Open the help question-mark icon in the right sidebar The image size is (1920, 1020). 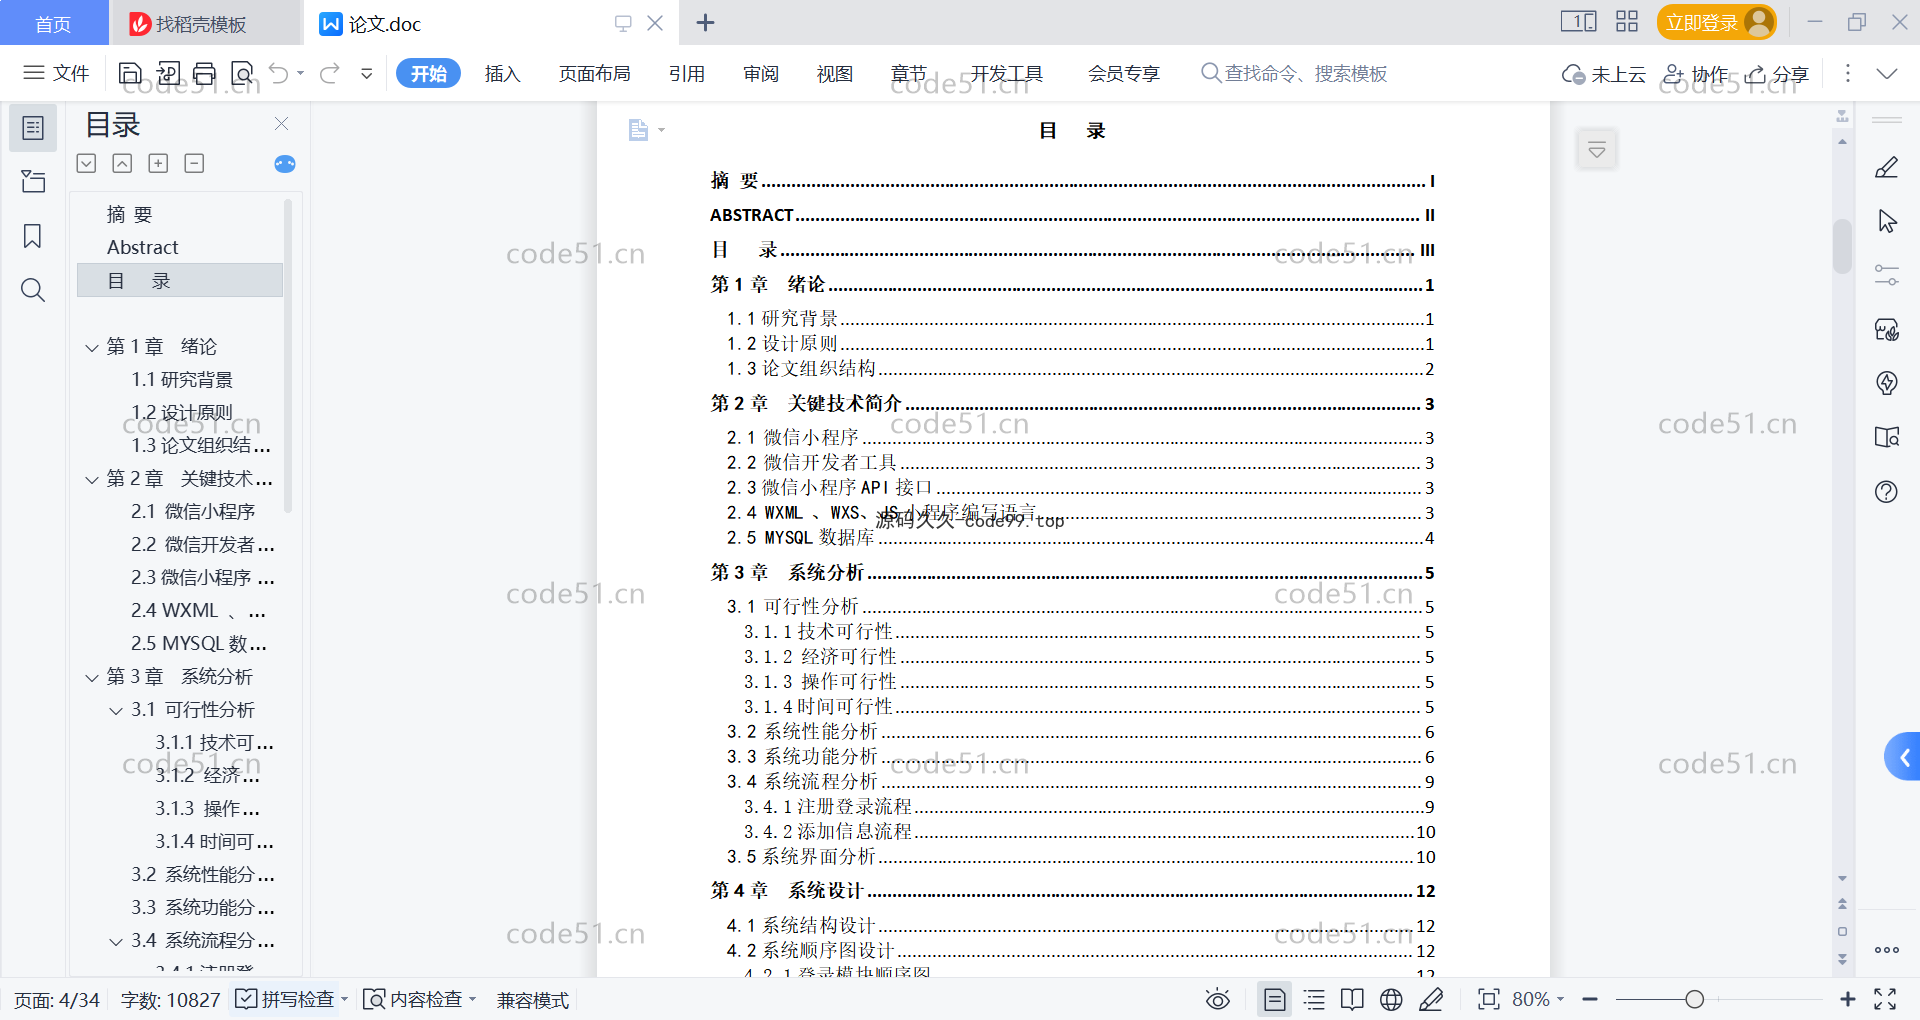pos(1887,491)
